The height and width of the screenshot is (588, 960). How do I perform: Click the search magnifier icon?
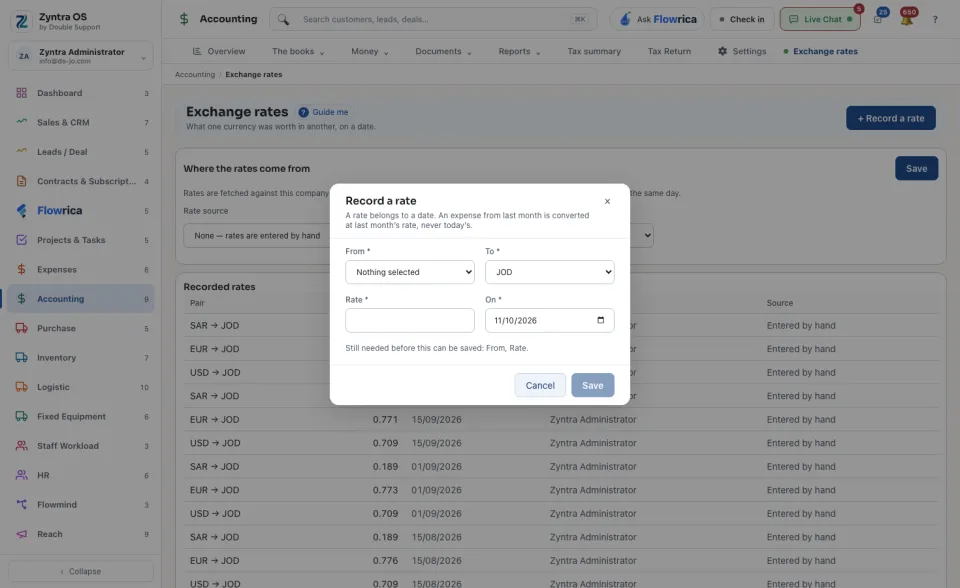pos(283,20)
